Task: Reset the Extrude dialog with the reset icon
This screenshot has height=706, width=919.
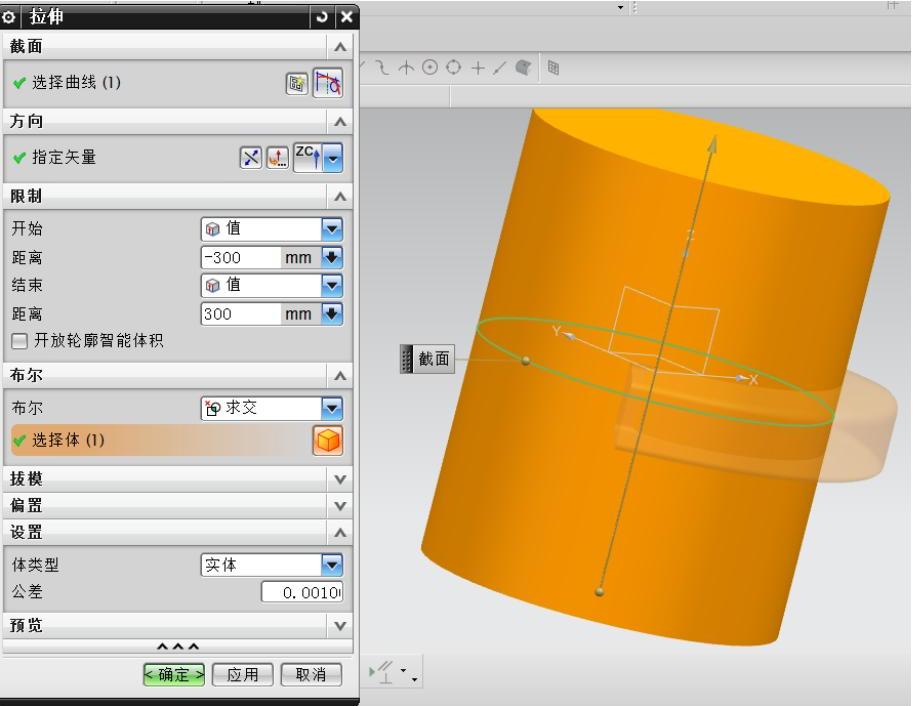Action: [322, 17]
